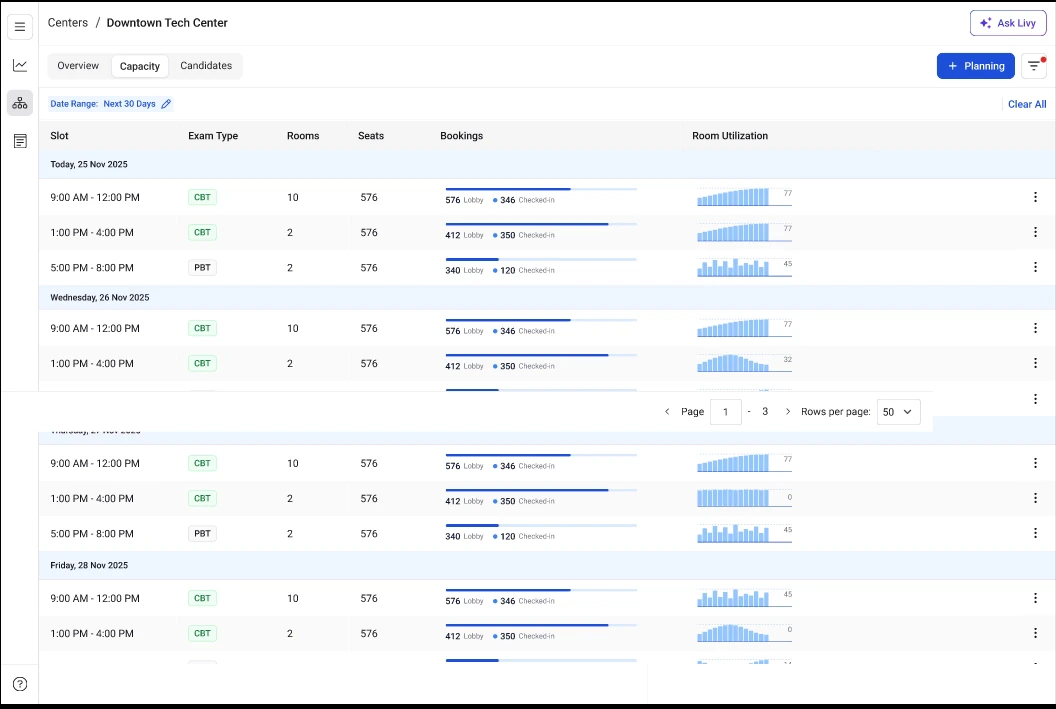The width and height of the screenshot is (1056, 709).
Task: Go to the previous page arrow
Action: pos(667,412)
